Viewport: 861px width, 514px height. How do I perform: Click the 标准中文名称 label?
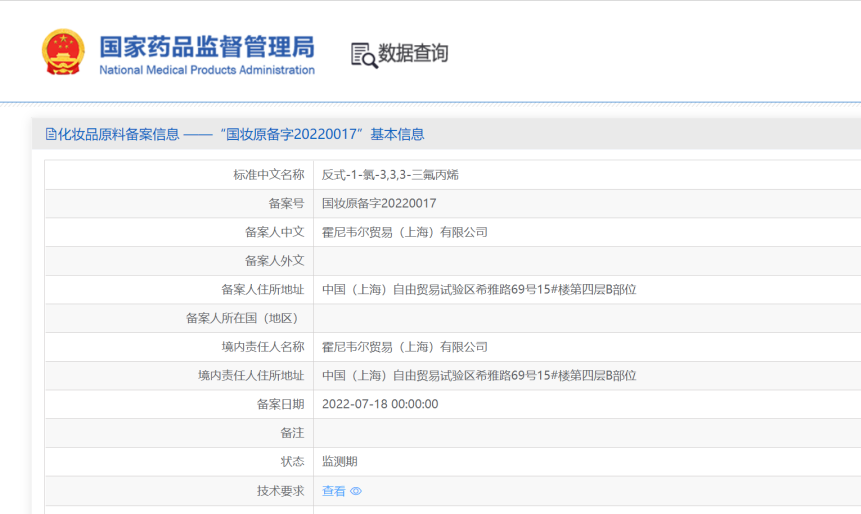[x=269, y=175]
